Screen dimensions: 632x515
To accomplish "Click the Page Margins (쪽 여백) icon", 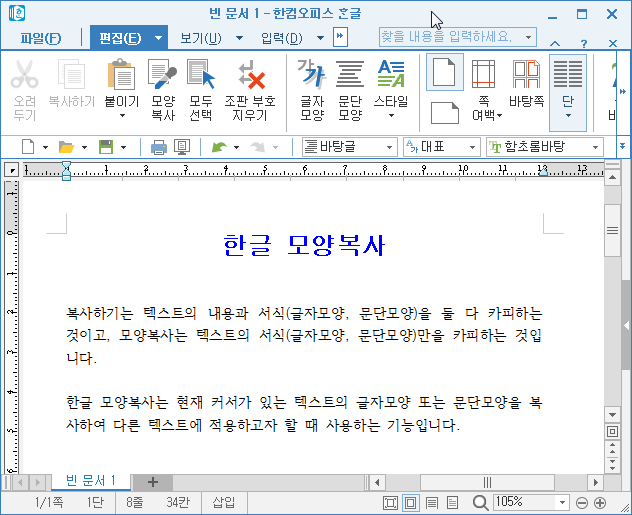I will (483, 74).
